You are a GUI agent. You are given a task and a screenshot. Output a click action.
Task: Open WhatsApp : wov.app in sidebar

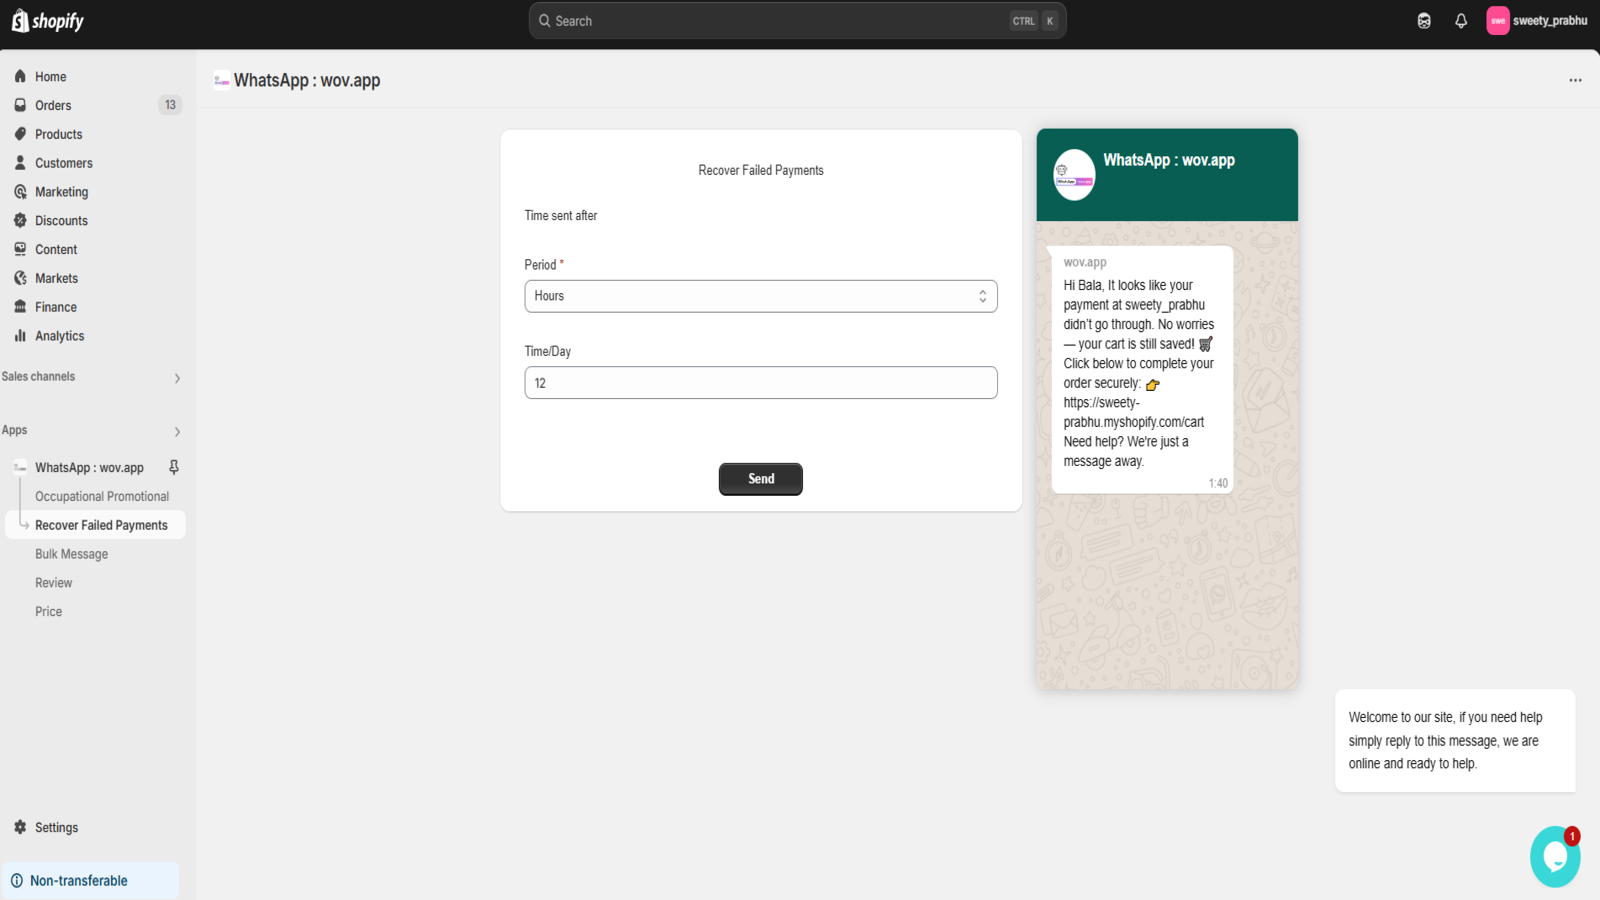[89, 467]
